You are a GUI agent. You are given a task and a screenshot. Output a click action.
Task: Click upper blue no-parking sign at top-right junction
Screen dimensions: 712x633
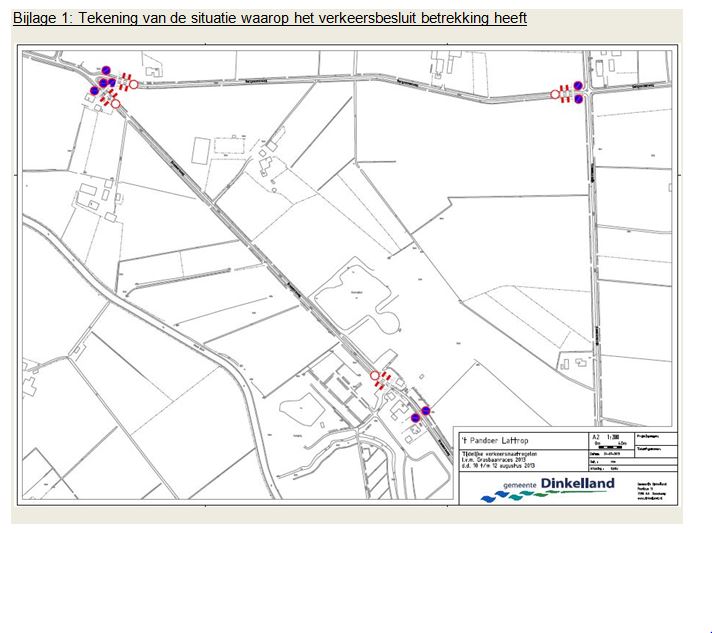pos(578,86)
